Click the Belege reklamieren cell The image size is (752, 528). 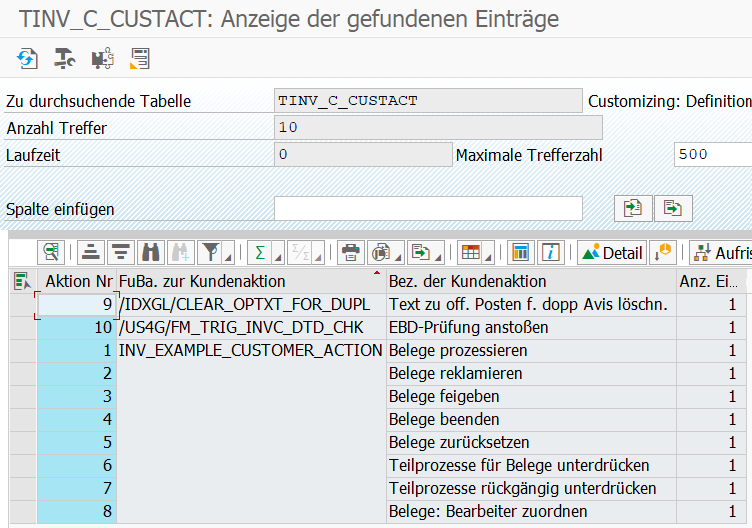click(530, 373)
